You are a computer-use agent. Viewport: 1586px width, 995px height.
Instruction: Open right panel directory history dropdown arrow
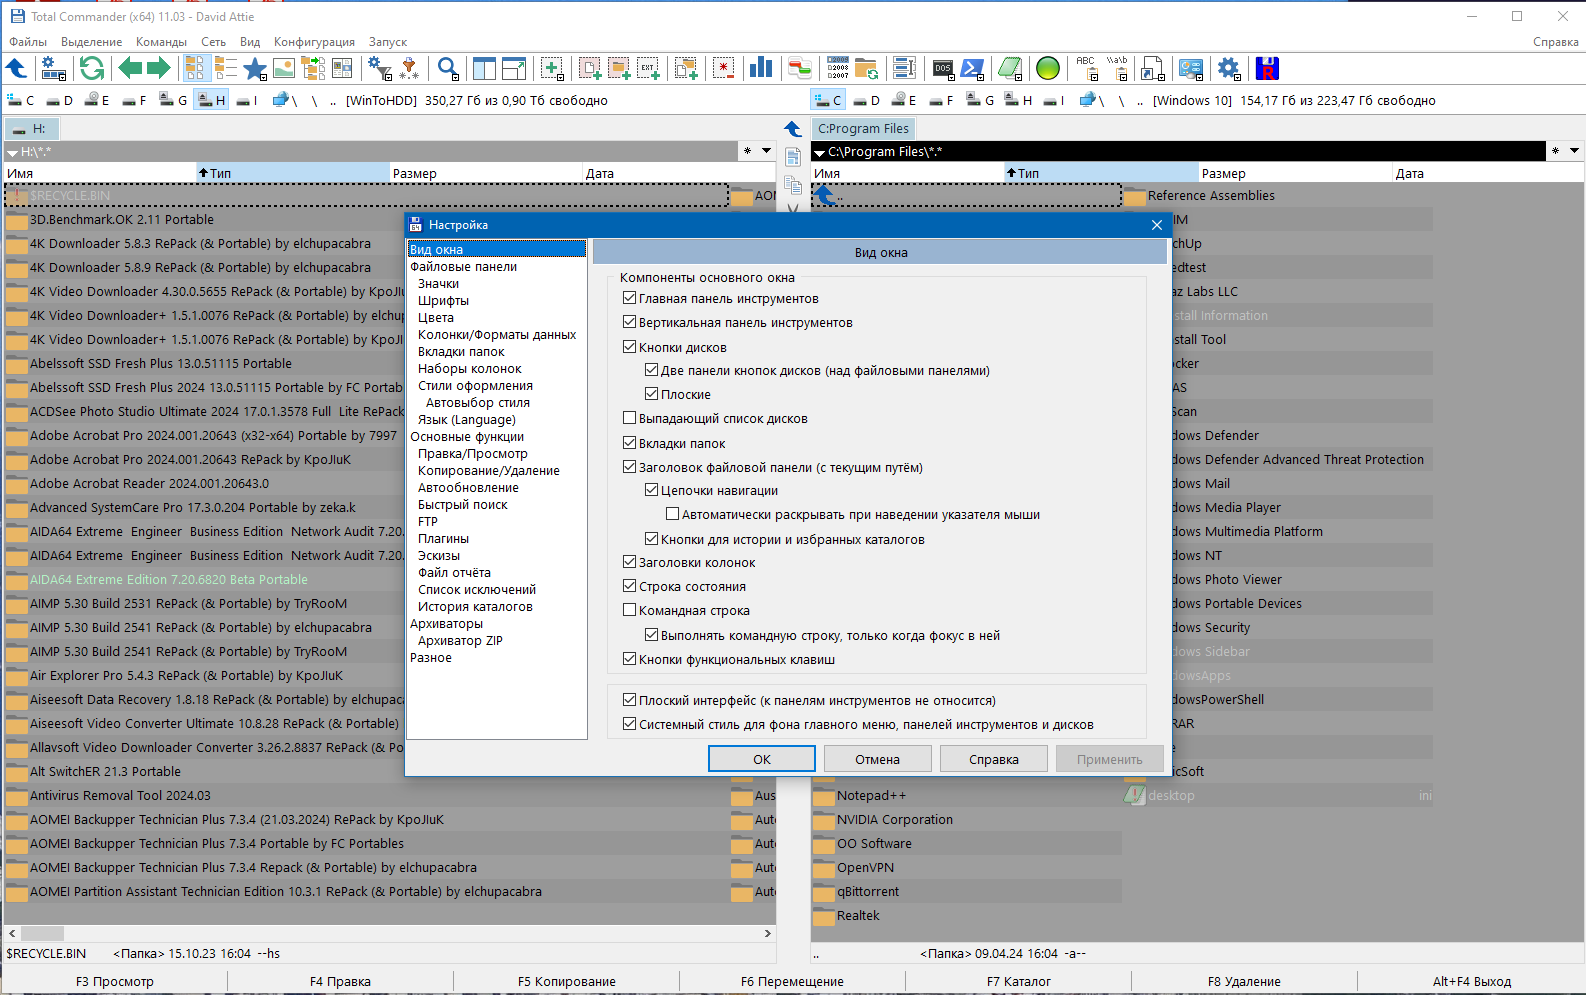[1574, 151]
